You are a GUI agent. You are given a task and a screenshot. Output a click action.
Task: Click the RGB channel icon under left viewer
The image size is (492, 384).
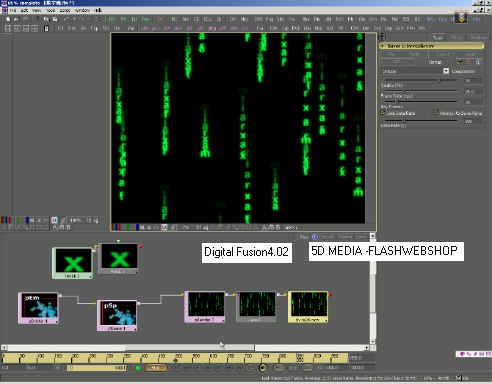pyautogui.click(x=6, y=220)
